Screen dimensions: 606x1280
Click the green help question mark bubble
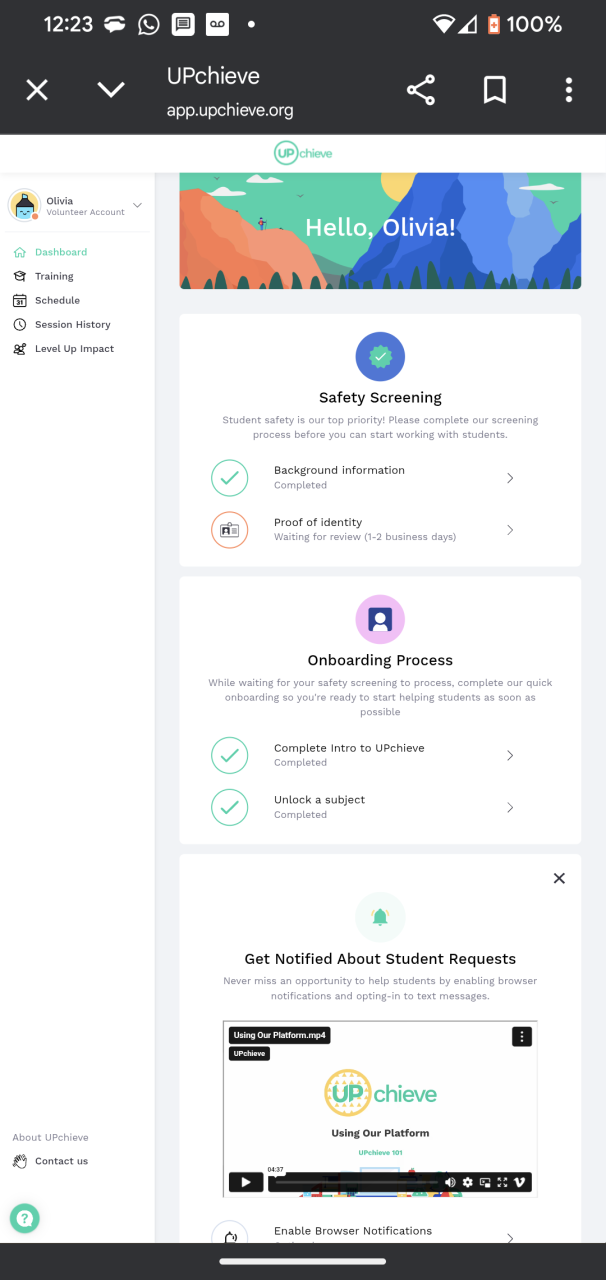coord(25,1218)
